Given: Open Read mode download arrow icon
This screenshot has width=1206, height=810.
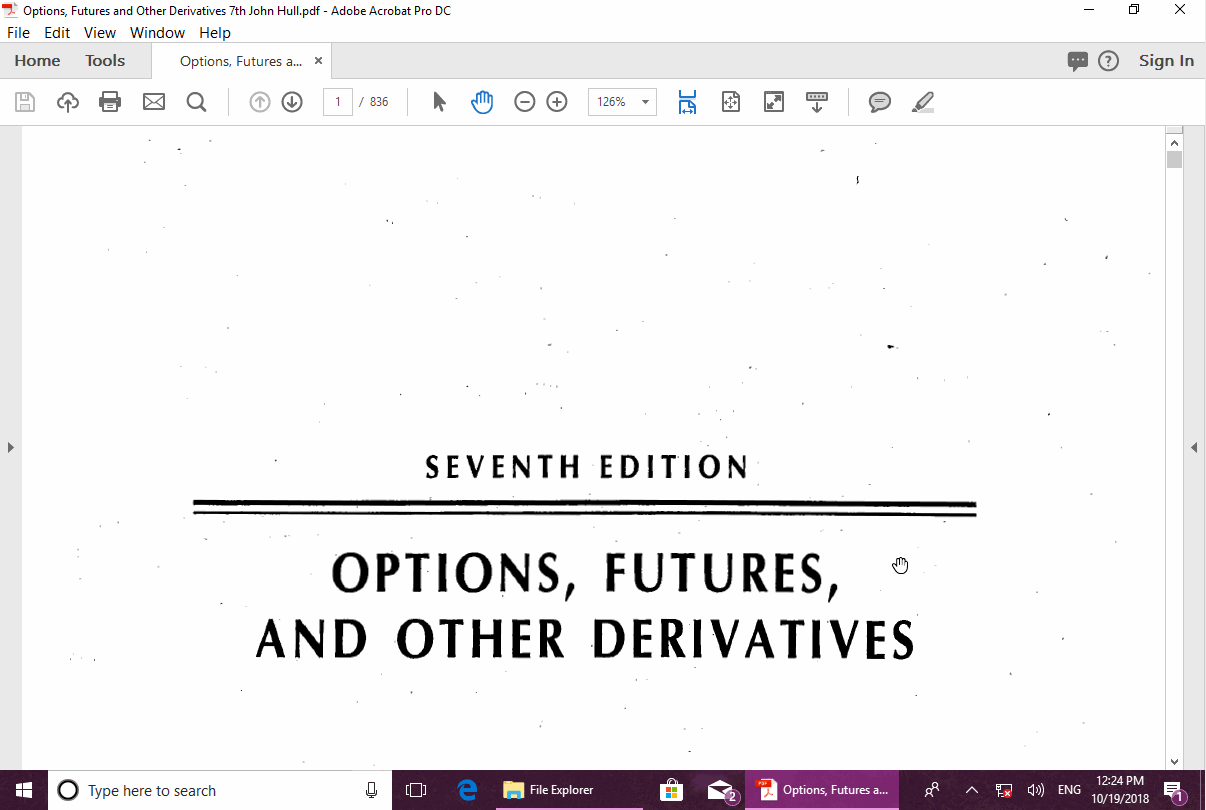Looking at the screenshot, I should 817,102.
